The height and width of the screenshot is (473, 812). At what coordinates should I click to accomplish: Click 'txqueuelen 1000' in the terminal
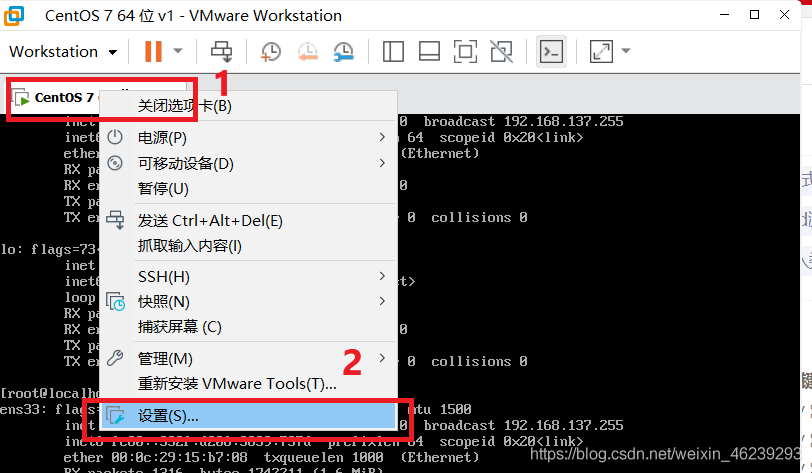[324, 457]
